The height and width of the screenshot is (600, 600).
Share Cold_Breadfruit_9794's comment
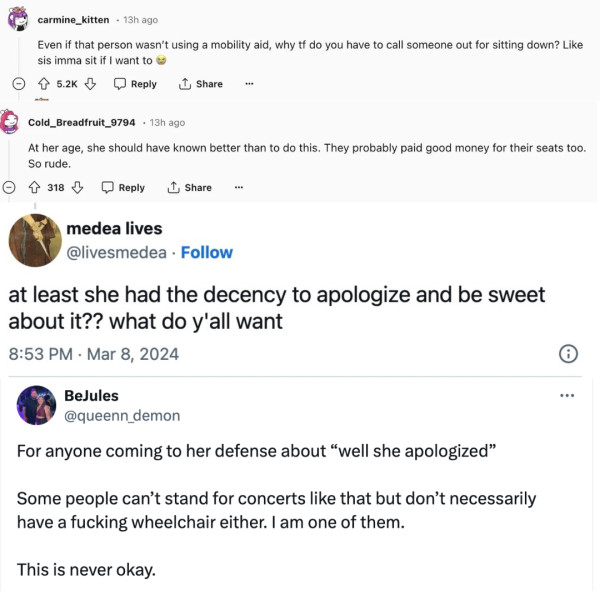(189, 187)
